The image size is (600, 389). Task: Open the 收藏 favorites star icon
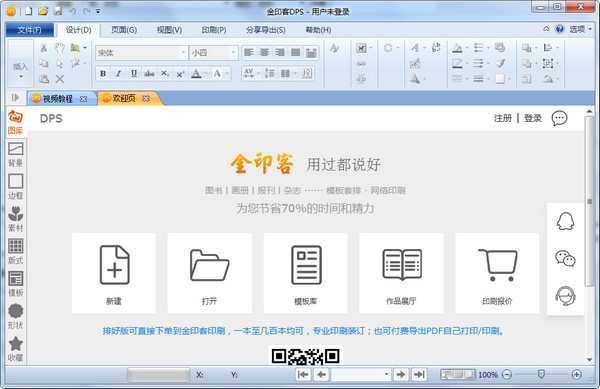(x=15, y=349)
